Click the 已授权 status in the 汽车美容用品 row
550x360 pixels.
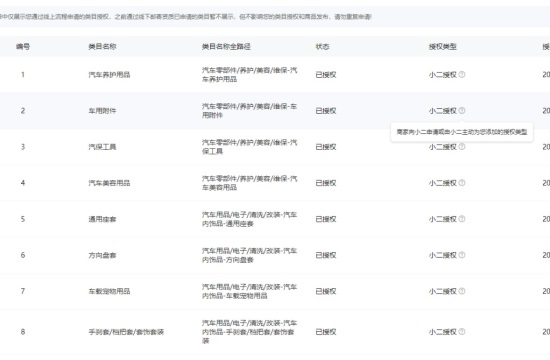(326, 183)
